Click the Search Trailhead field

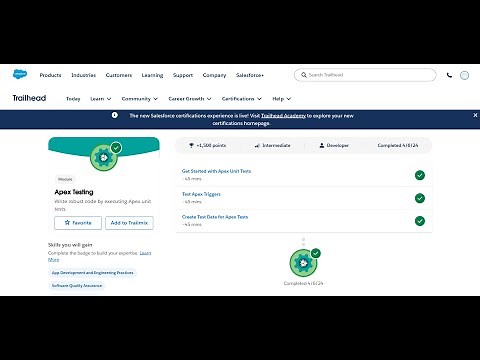[365, 75]
